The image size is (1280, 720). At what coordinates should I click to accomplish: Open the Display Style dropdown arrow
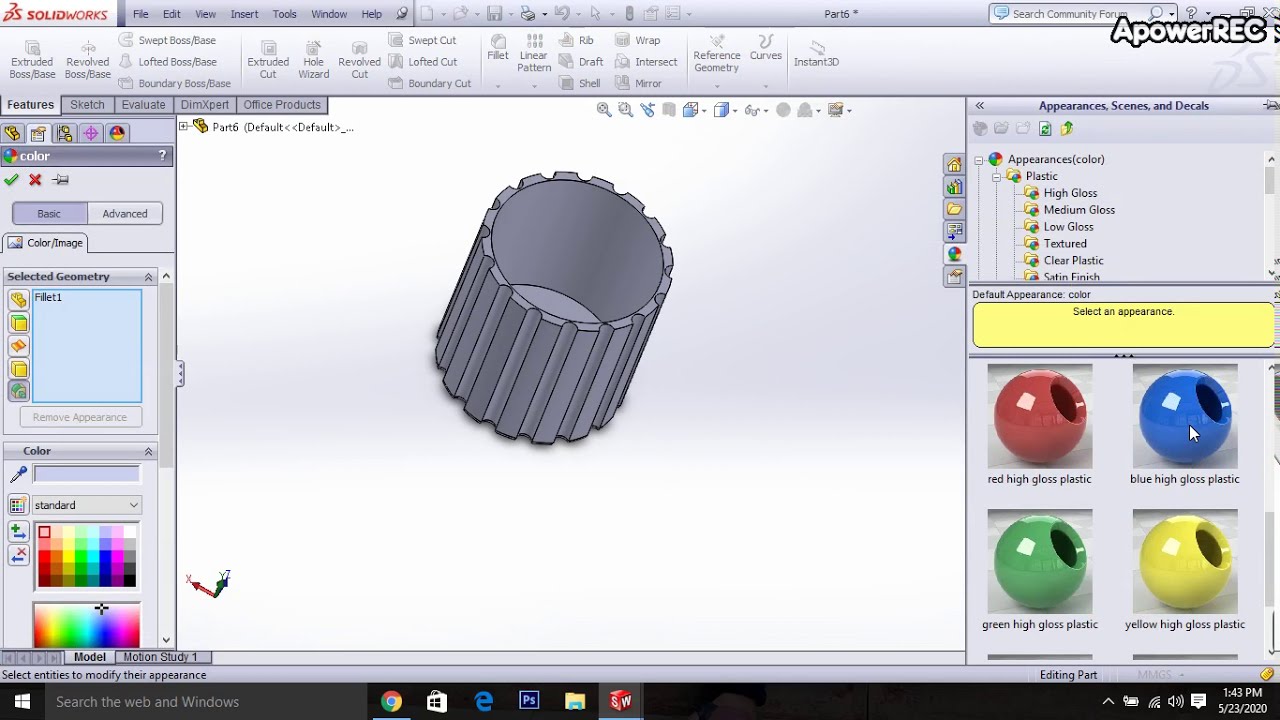coord(735,111)
